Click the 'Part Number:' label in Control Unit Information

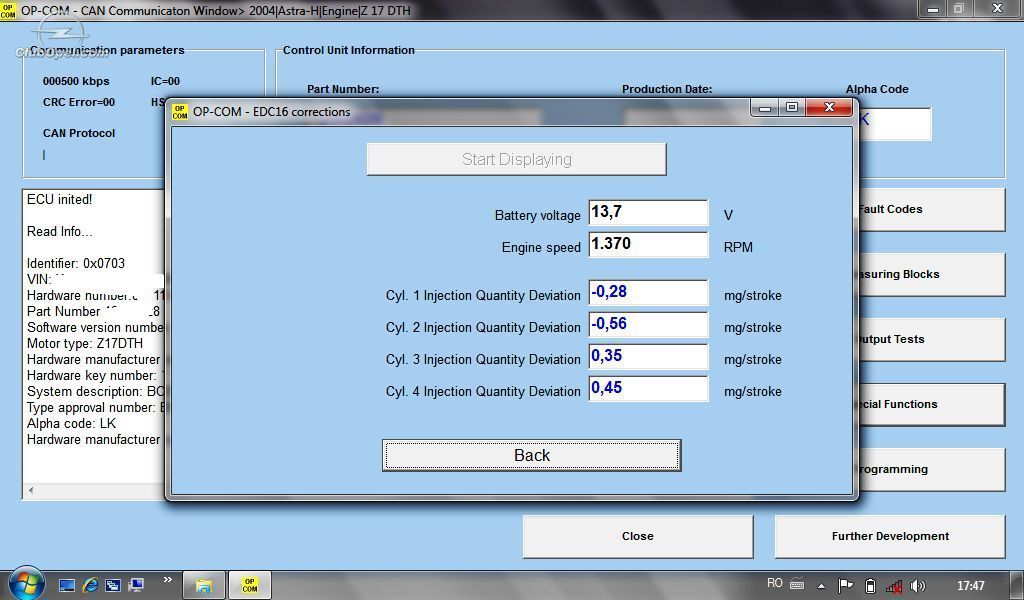coord(343,89)
